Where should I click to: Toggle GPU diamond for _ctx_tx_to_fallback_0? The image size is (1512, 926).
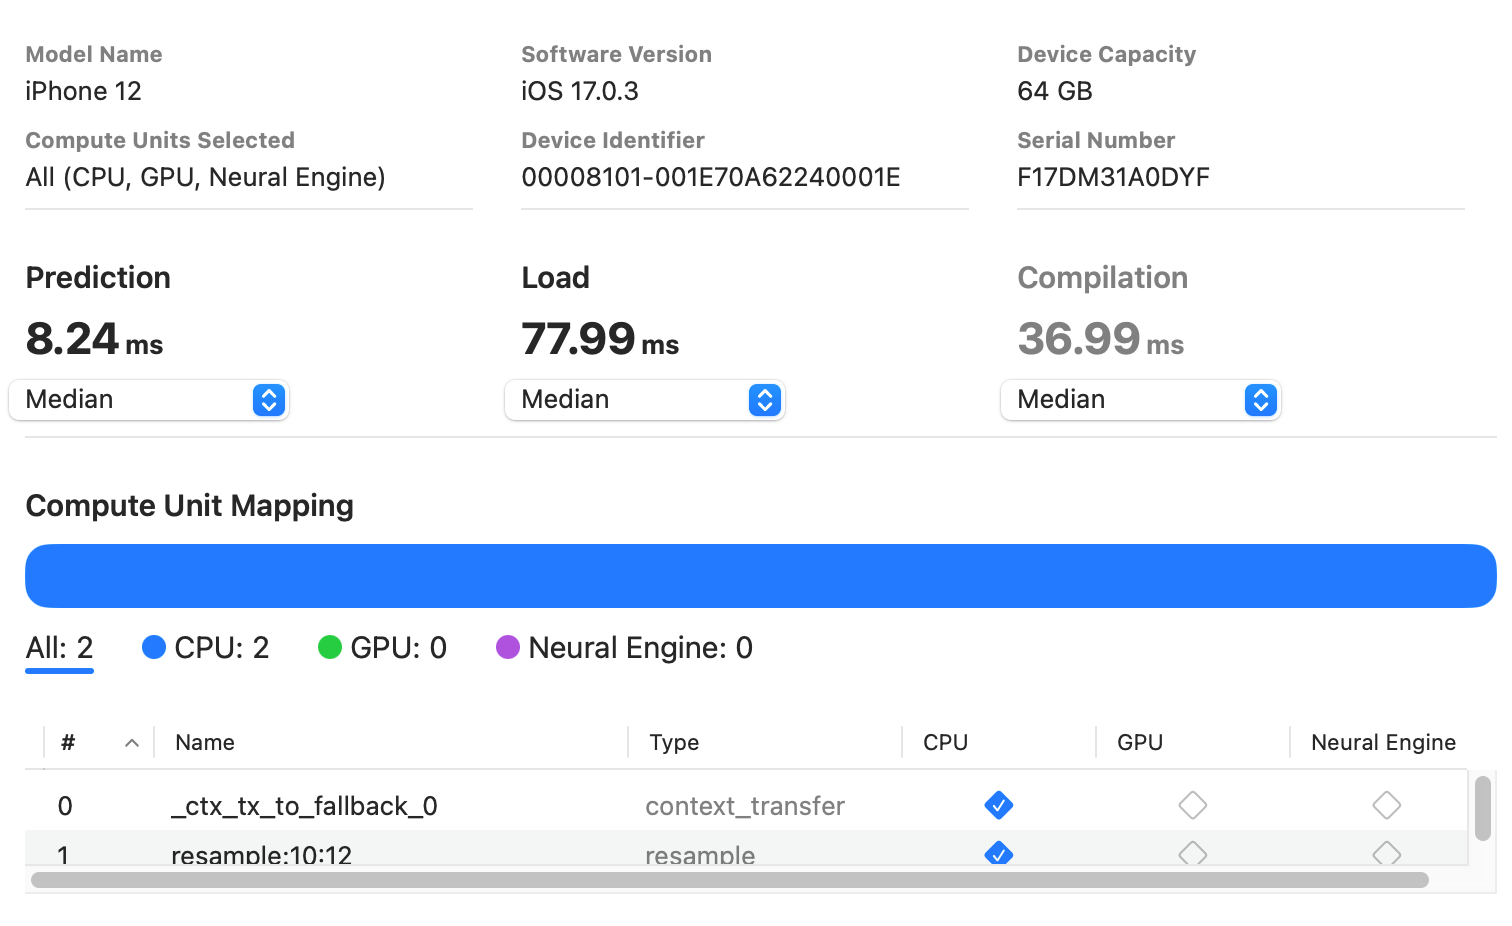(1192, 805)
